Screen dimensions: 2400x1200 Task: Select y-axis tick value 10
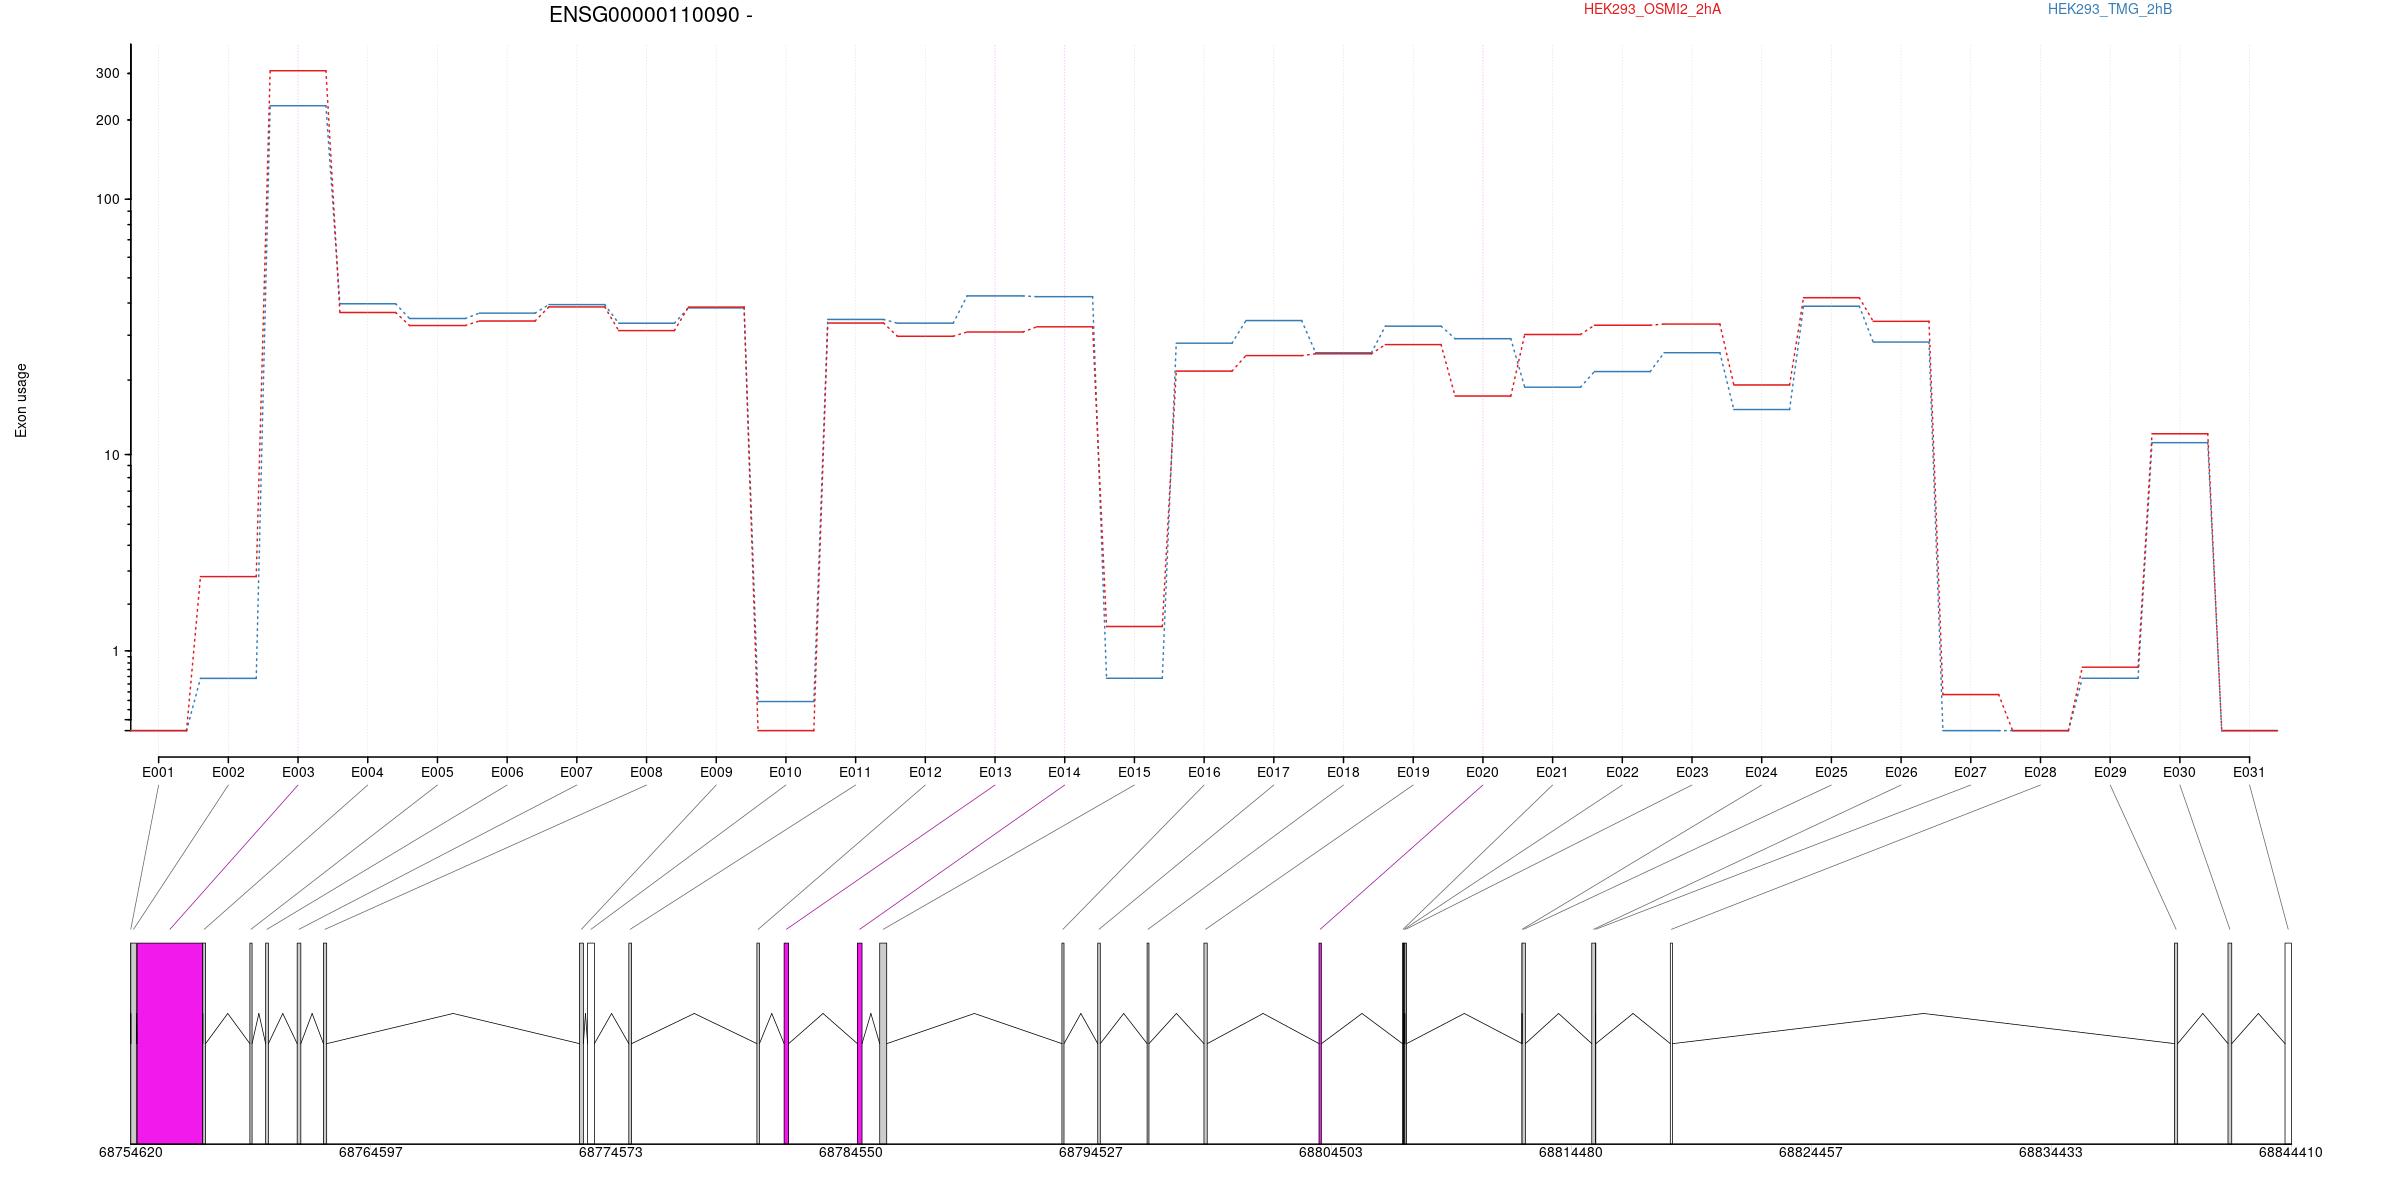pos(111,455)
